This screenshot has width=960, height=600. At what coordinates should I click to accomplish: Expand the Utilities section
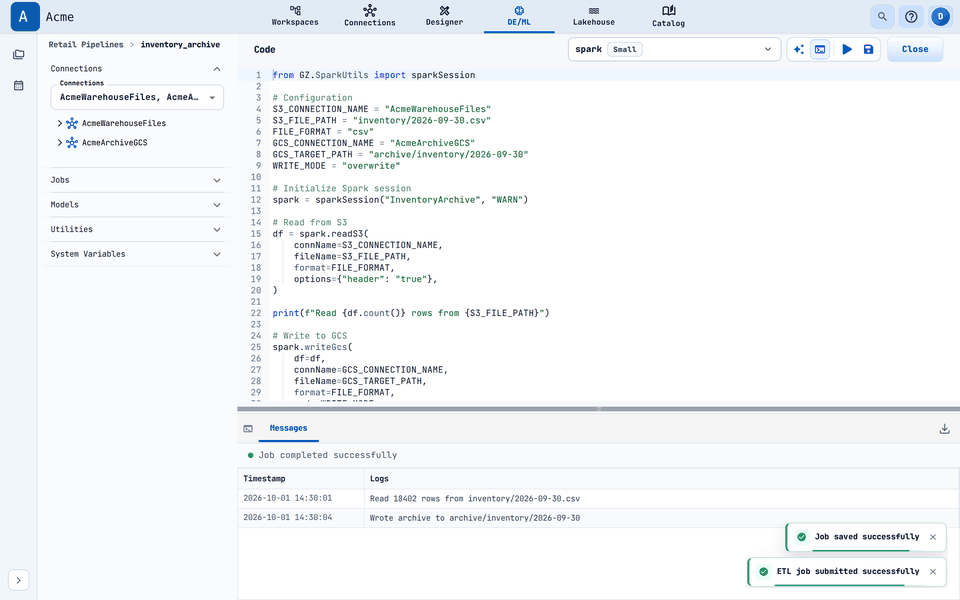tap(137, 229)
